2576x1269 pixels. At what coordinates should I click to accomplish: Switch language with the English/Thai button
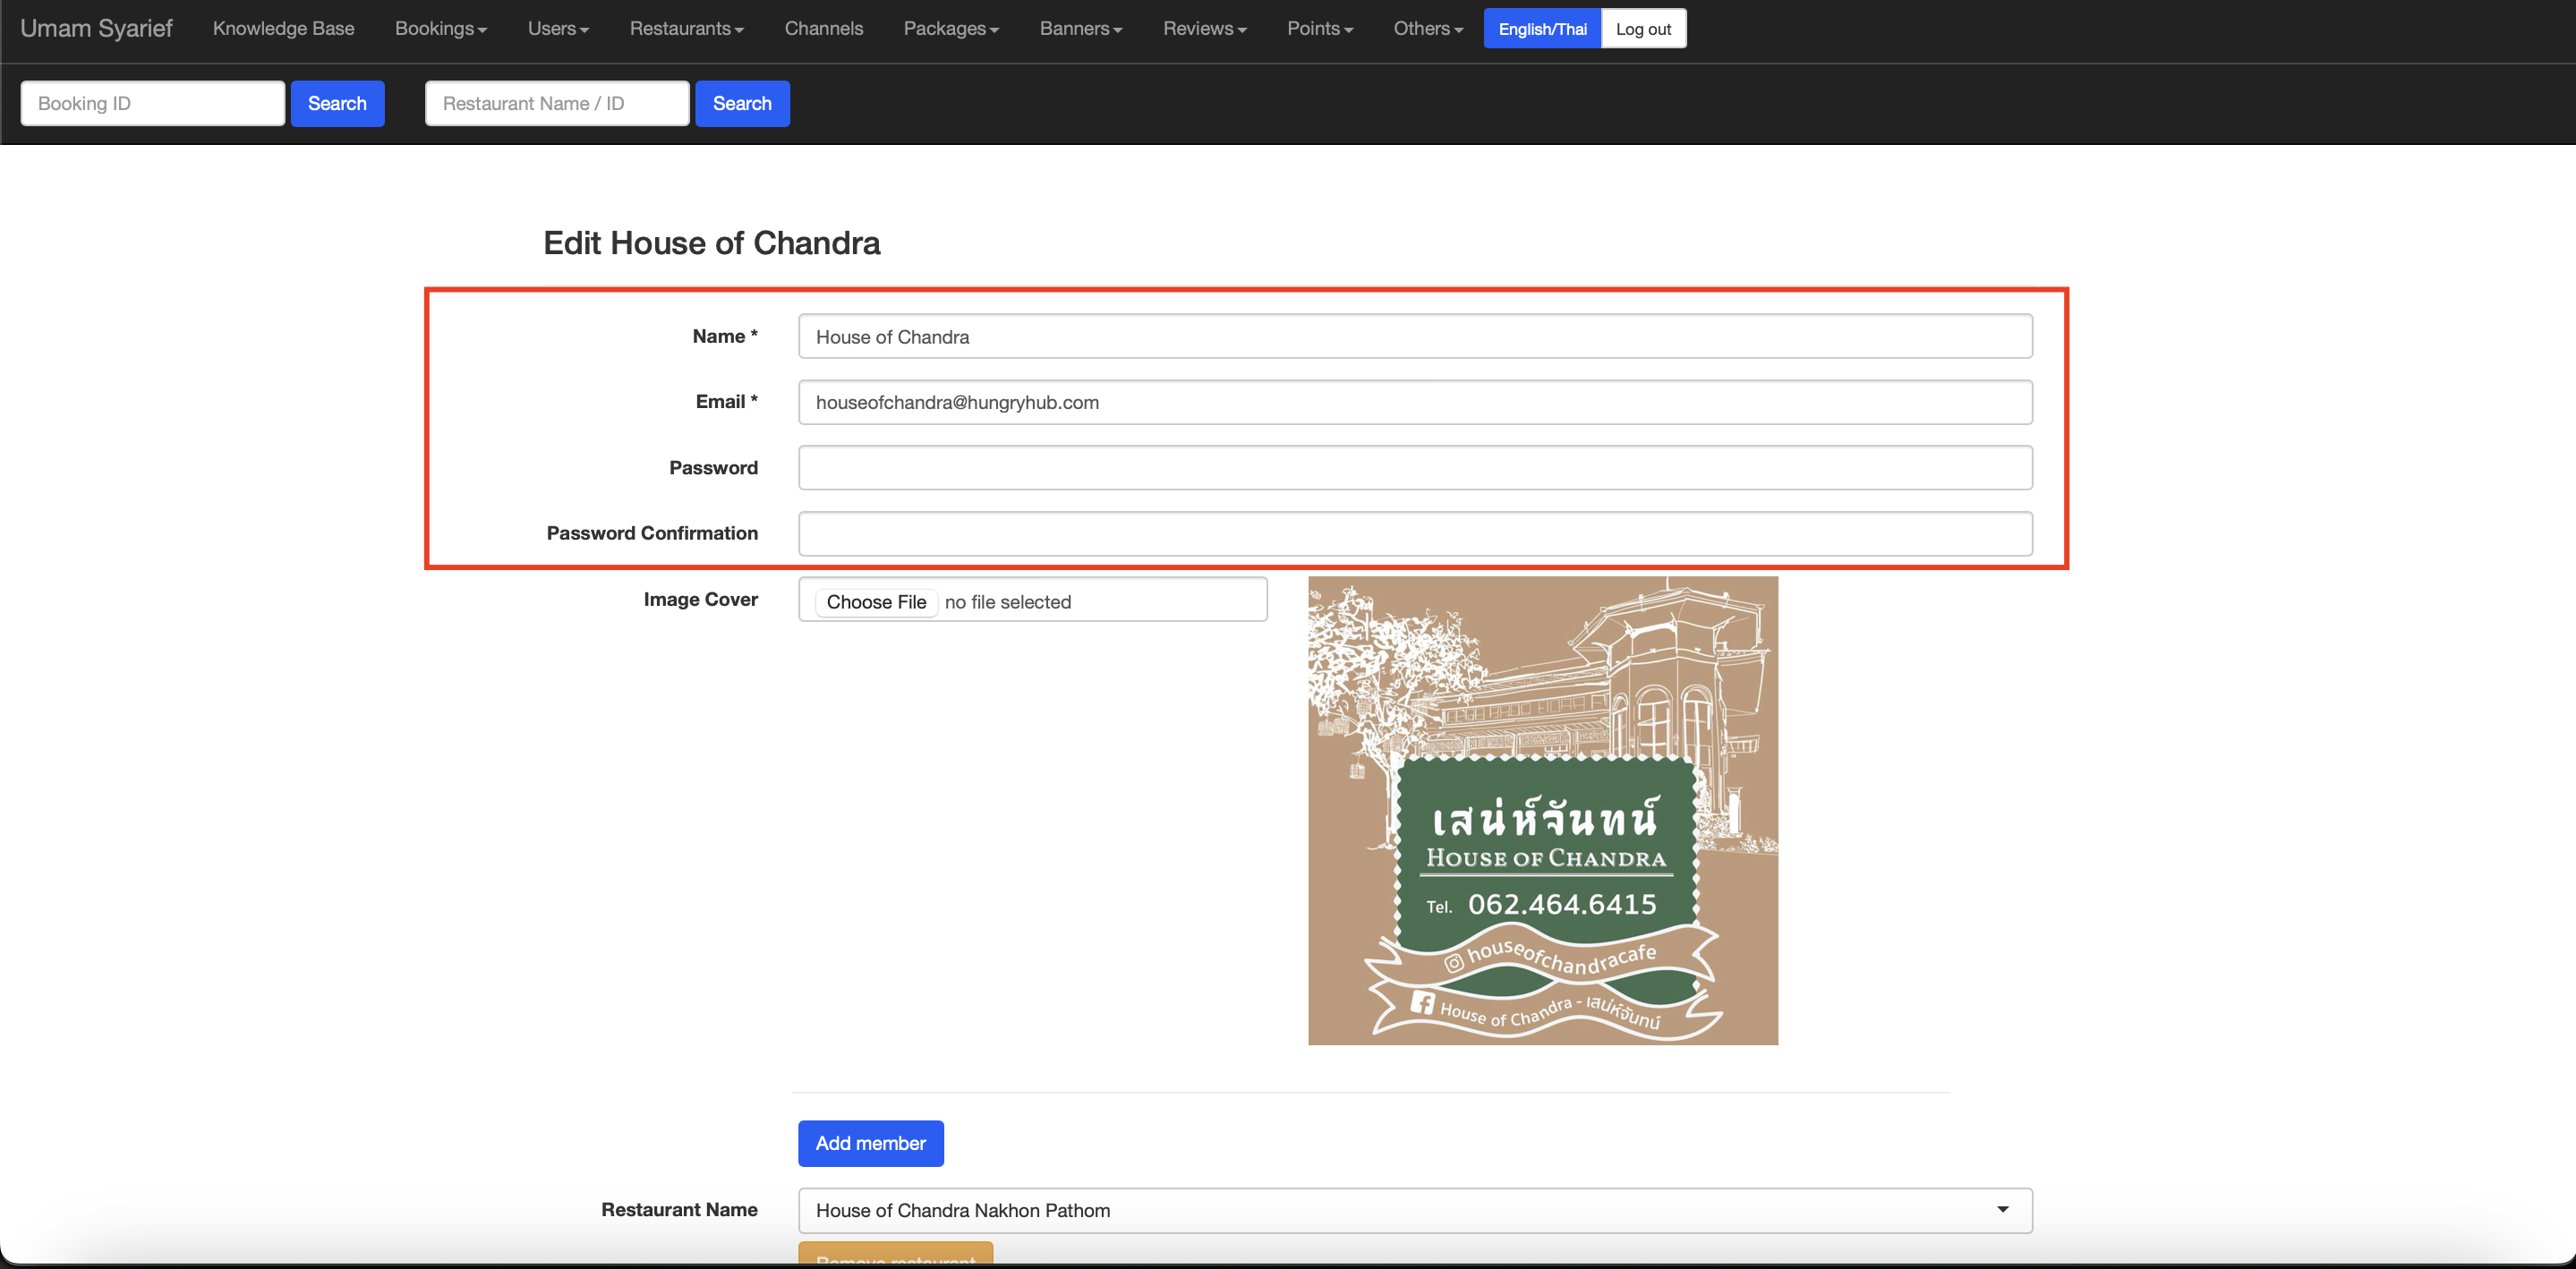(1541, 29)
